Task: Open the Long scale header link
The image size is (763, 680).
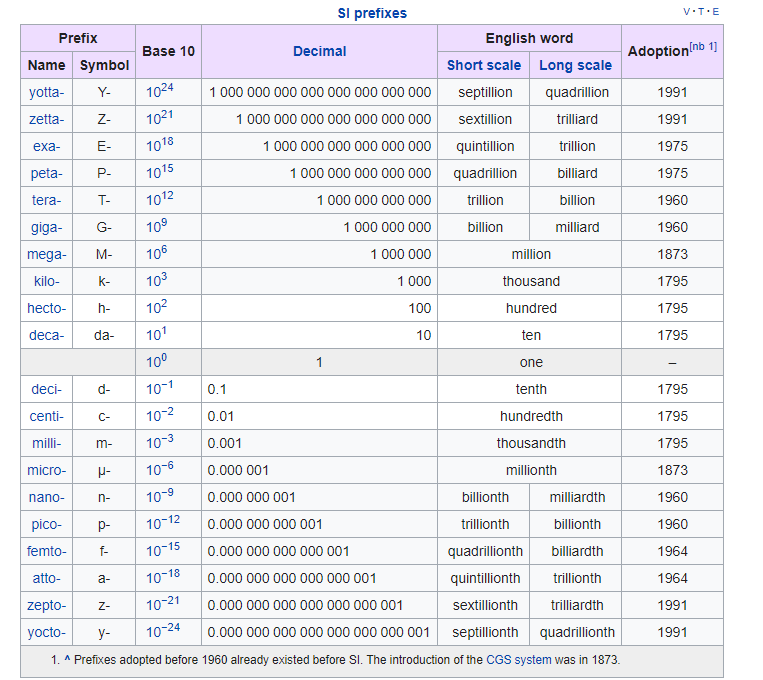Action: 575,65
